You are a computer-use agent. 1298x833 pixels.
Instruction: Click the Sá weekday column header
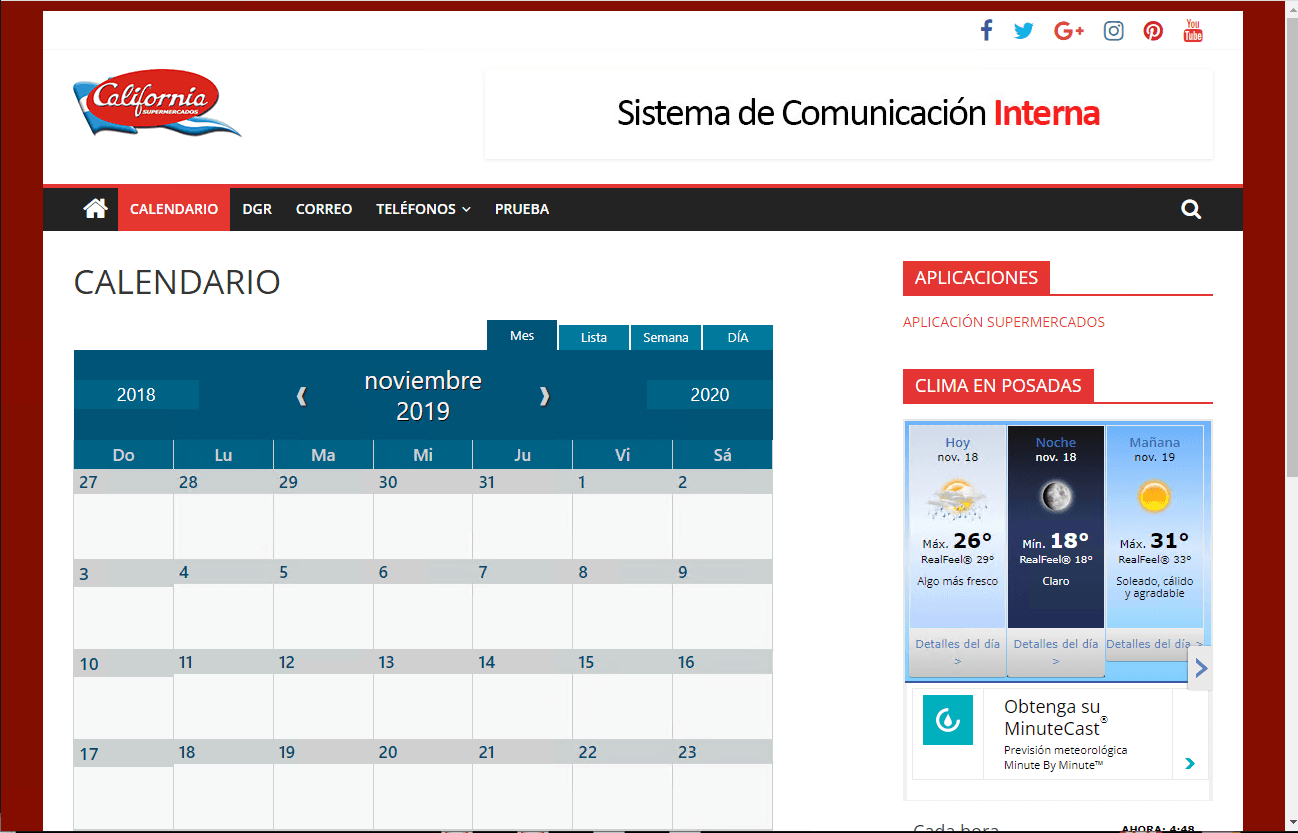click(723, 455)
